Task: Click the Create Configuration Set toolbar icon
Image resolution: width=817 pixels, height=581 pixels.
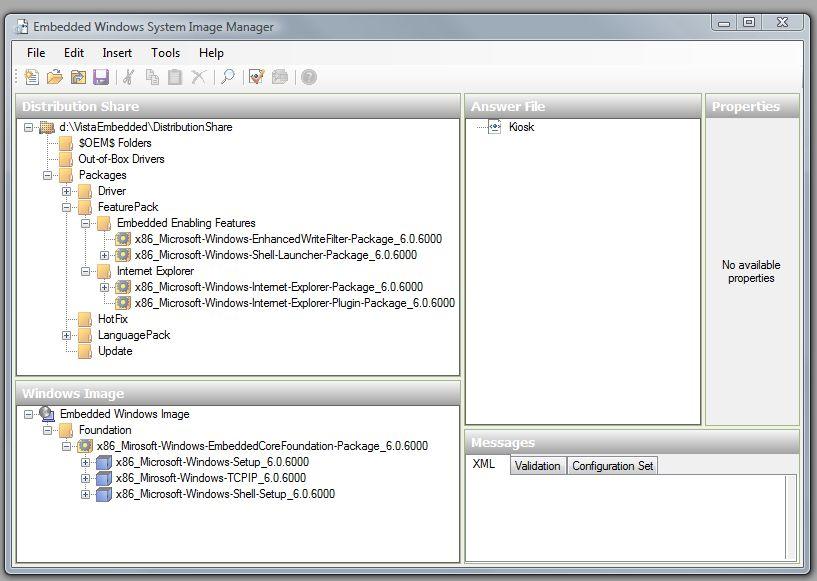Action: [x=280, y=77]
